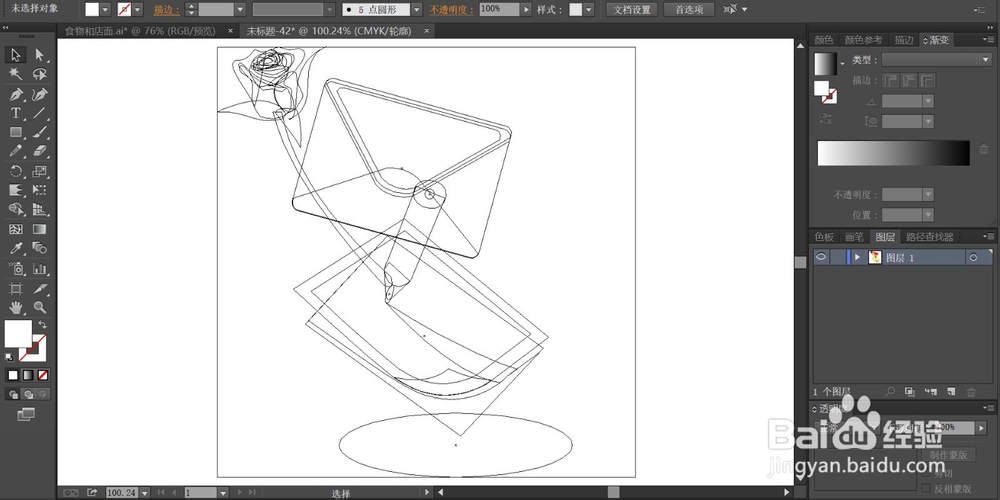Screen dimensions: 1000x500
Task: Select the Column Graph tool
Action: tap(40, 268)
